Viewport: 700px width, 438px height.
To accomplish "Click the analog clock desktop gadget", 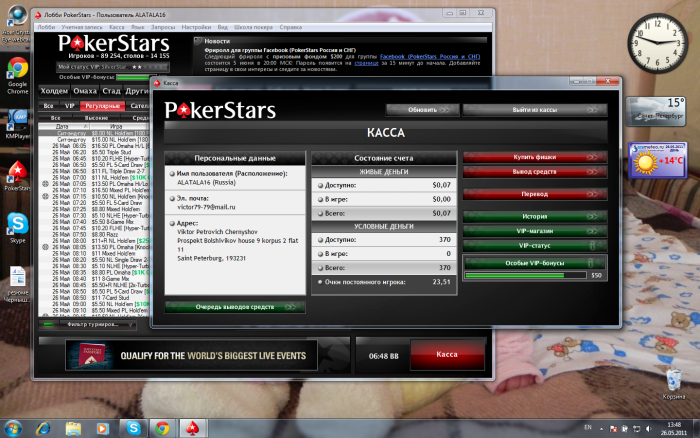I will pyautogui.click(x=658, y=43).
